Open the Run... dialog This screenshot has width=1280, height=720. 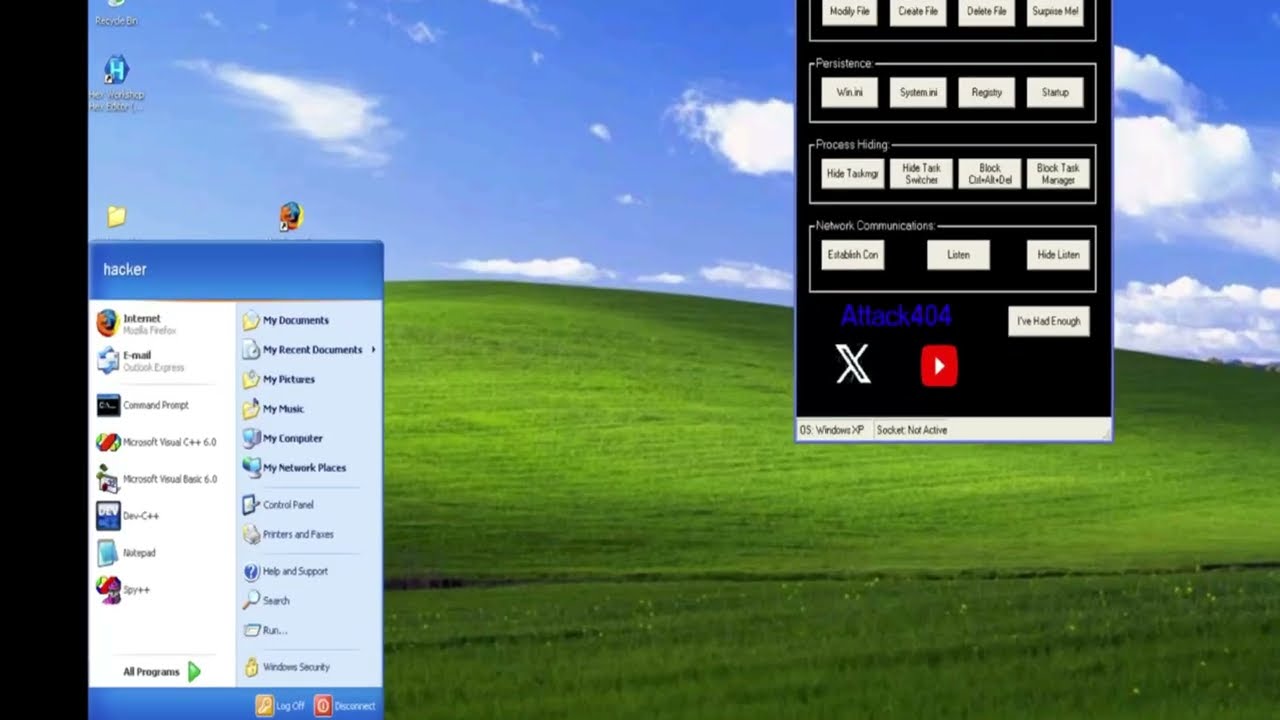coord(266,630)
